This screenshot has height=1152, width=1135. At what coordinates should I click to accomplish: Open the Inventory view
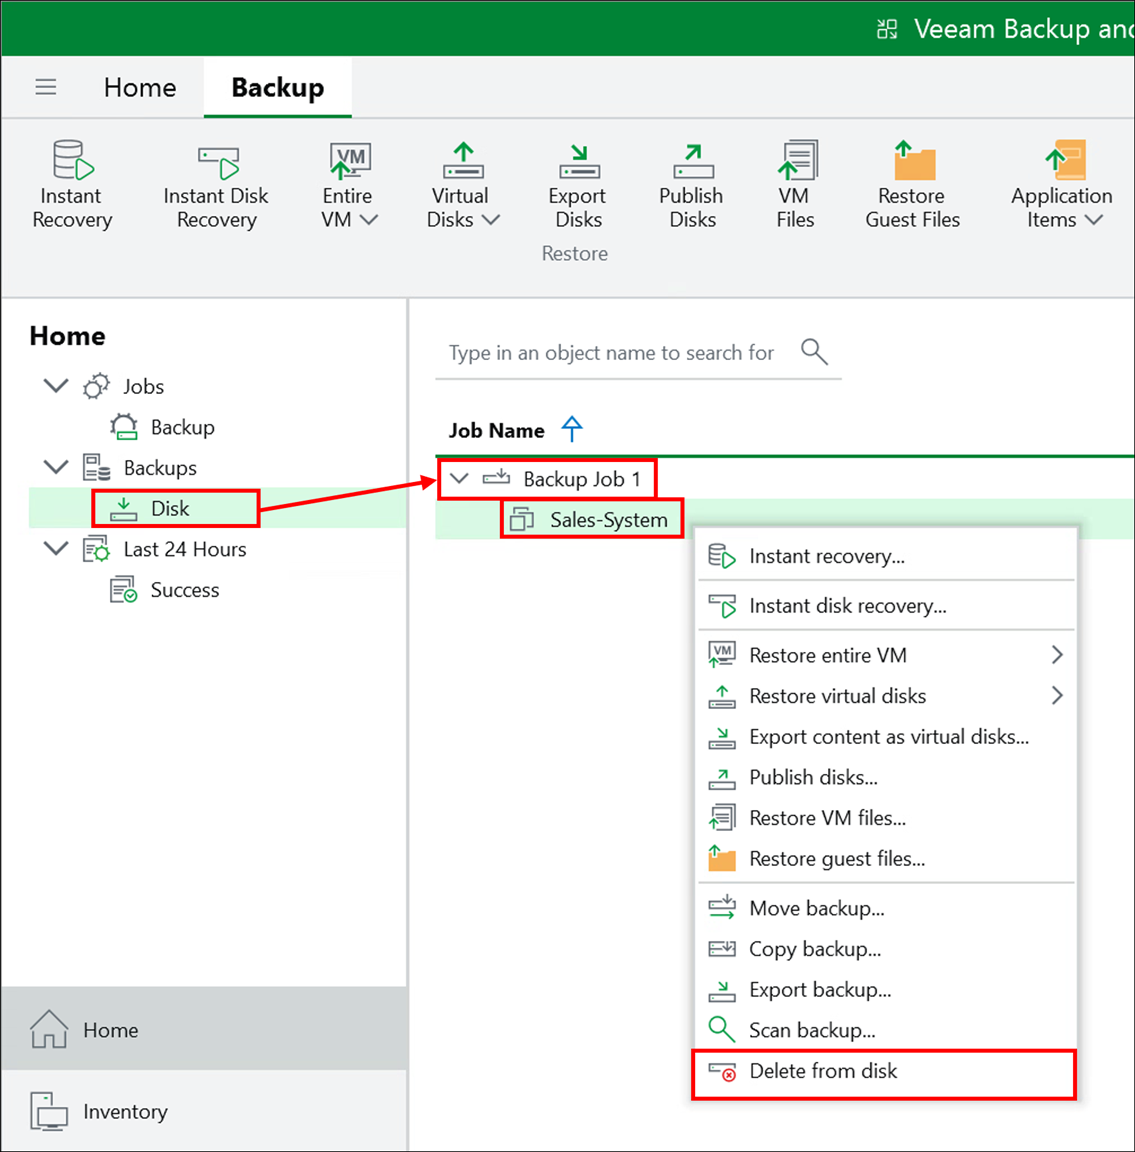click(x=125, y=1111)
